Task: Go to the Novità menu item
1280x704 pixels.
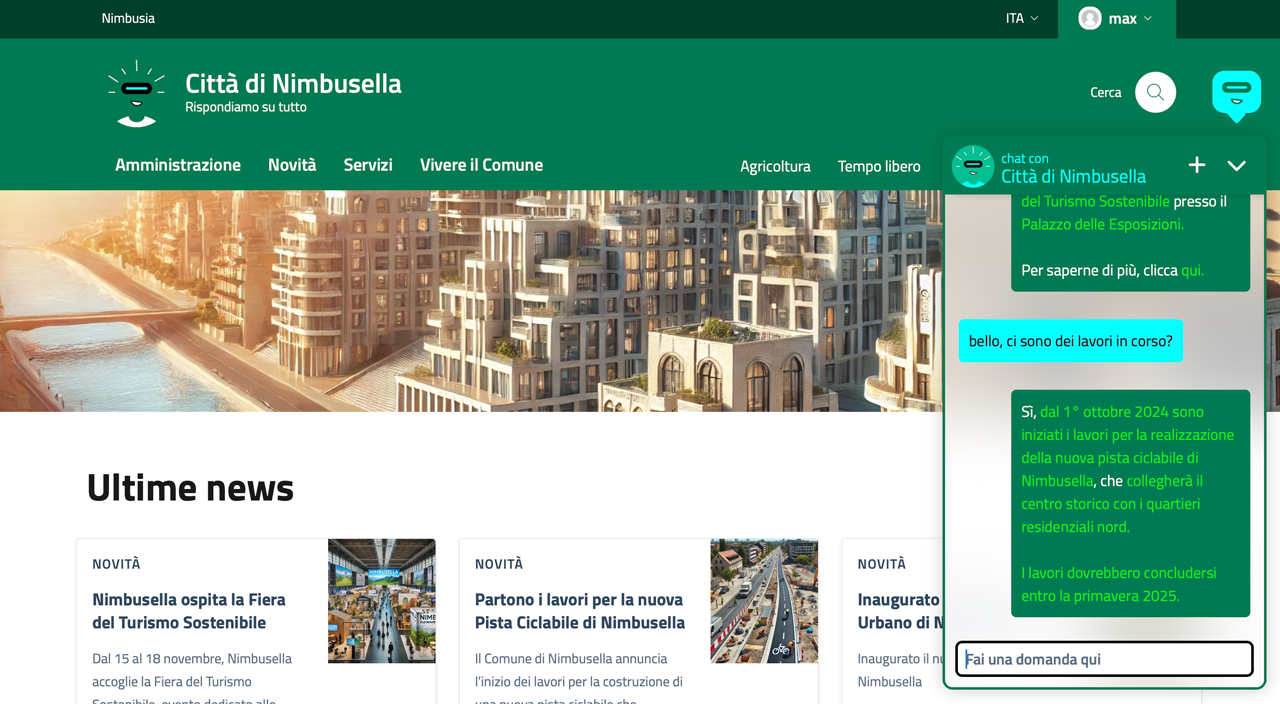Action: pos(291,165)
